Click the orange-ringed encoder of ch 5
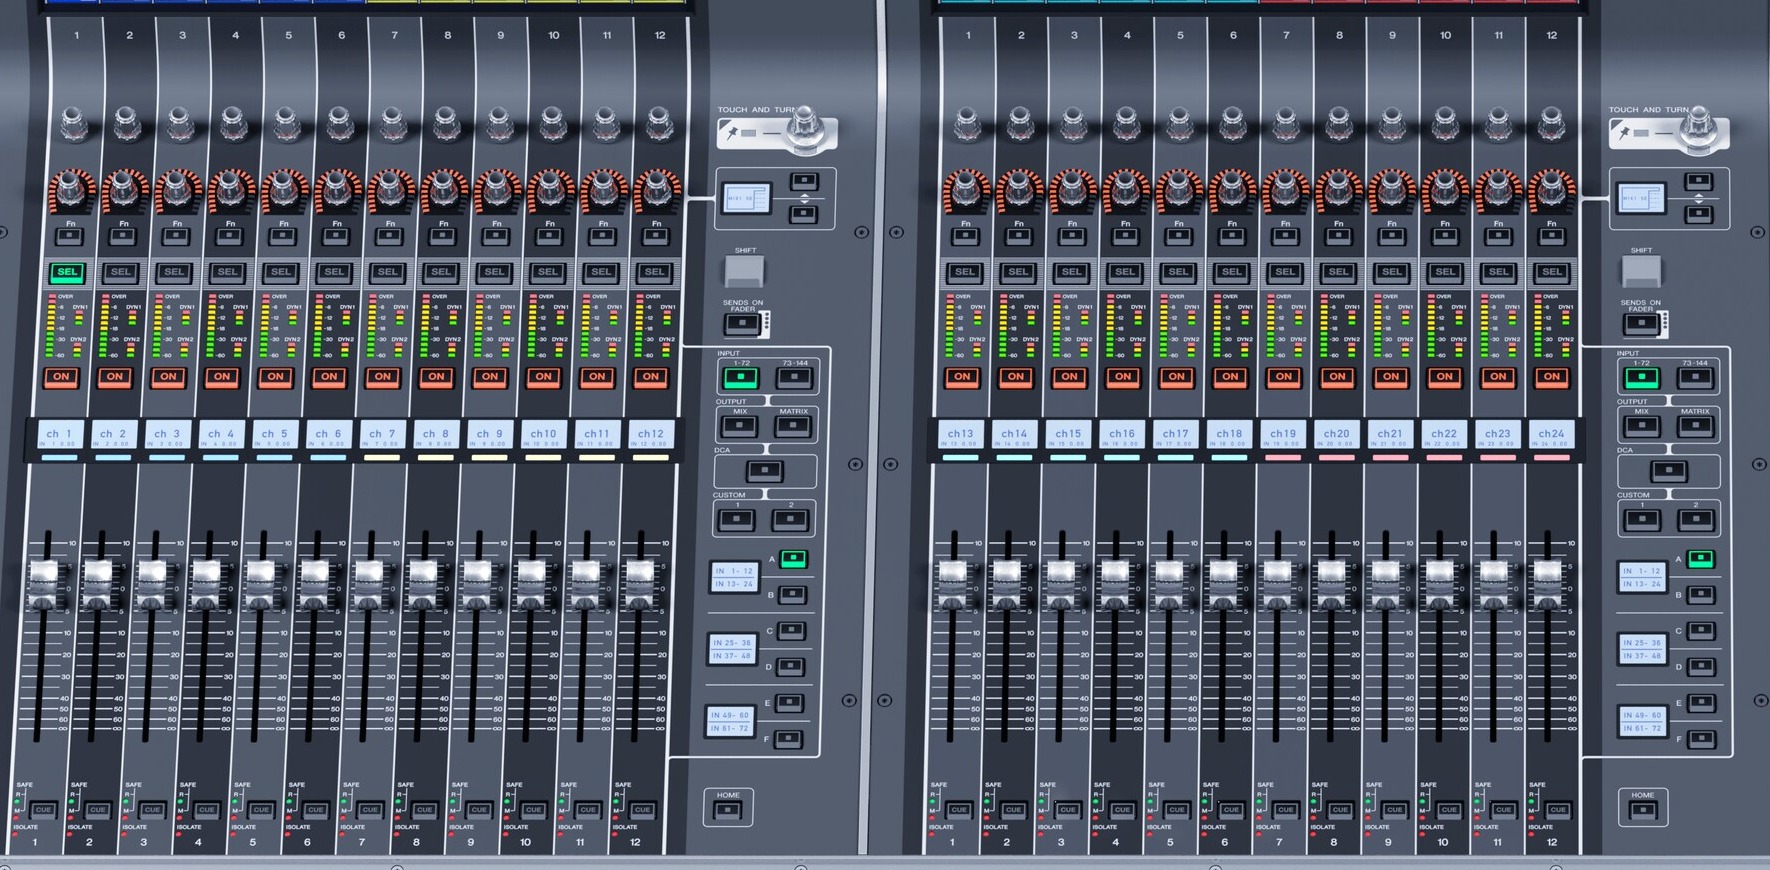The width and height of the screenshot is (1770, 870). coord(282,187)
